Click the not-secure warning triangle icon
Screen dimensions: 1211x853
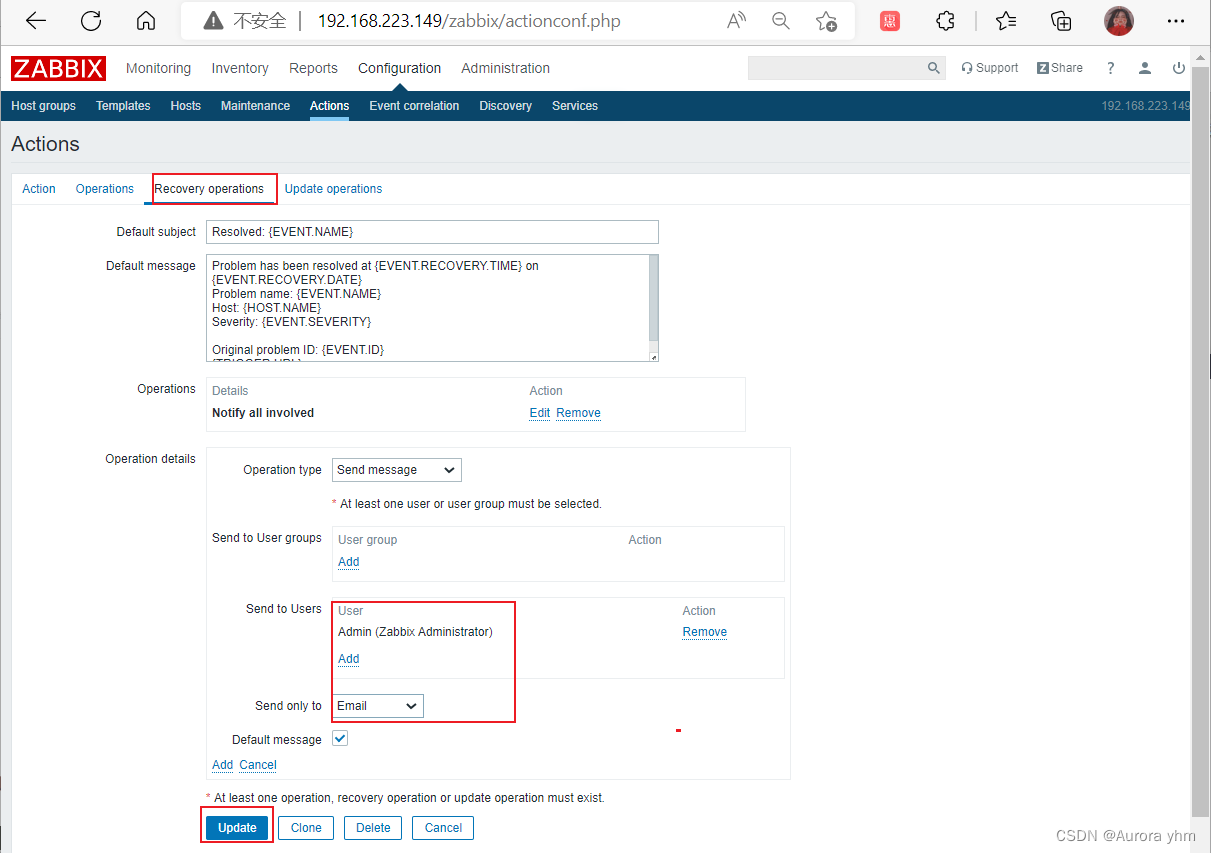[x=212, y=21]
